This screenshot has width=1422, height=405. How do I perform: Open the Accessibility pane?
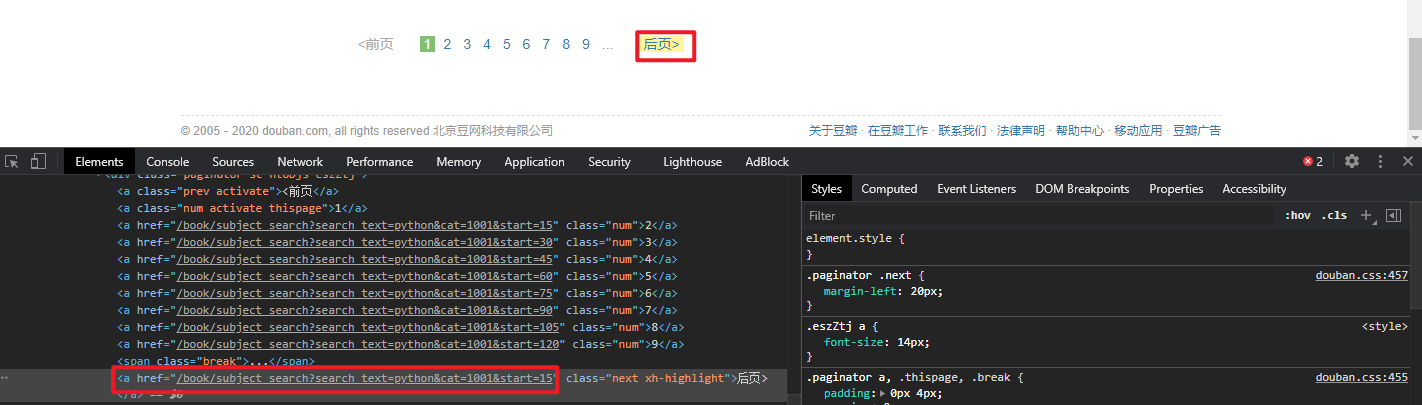coord(1254,188)
